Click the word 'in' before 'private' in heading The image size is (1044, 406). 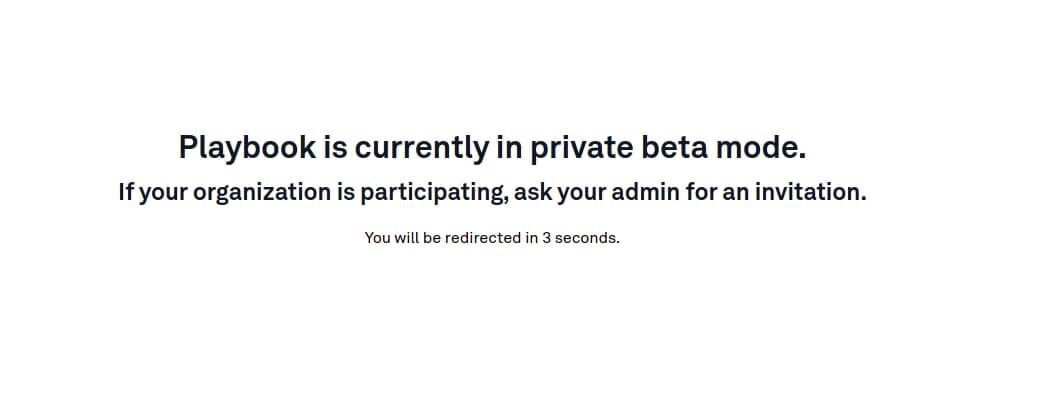coord(509,146)
